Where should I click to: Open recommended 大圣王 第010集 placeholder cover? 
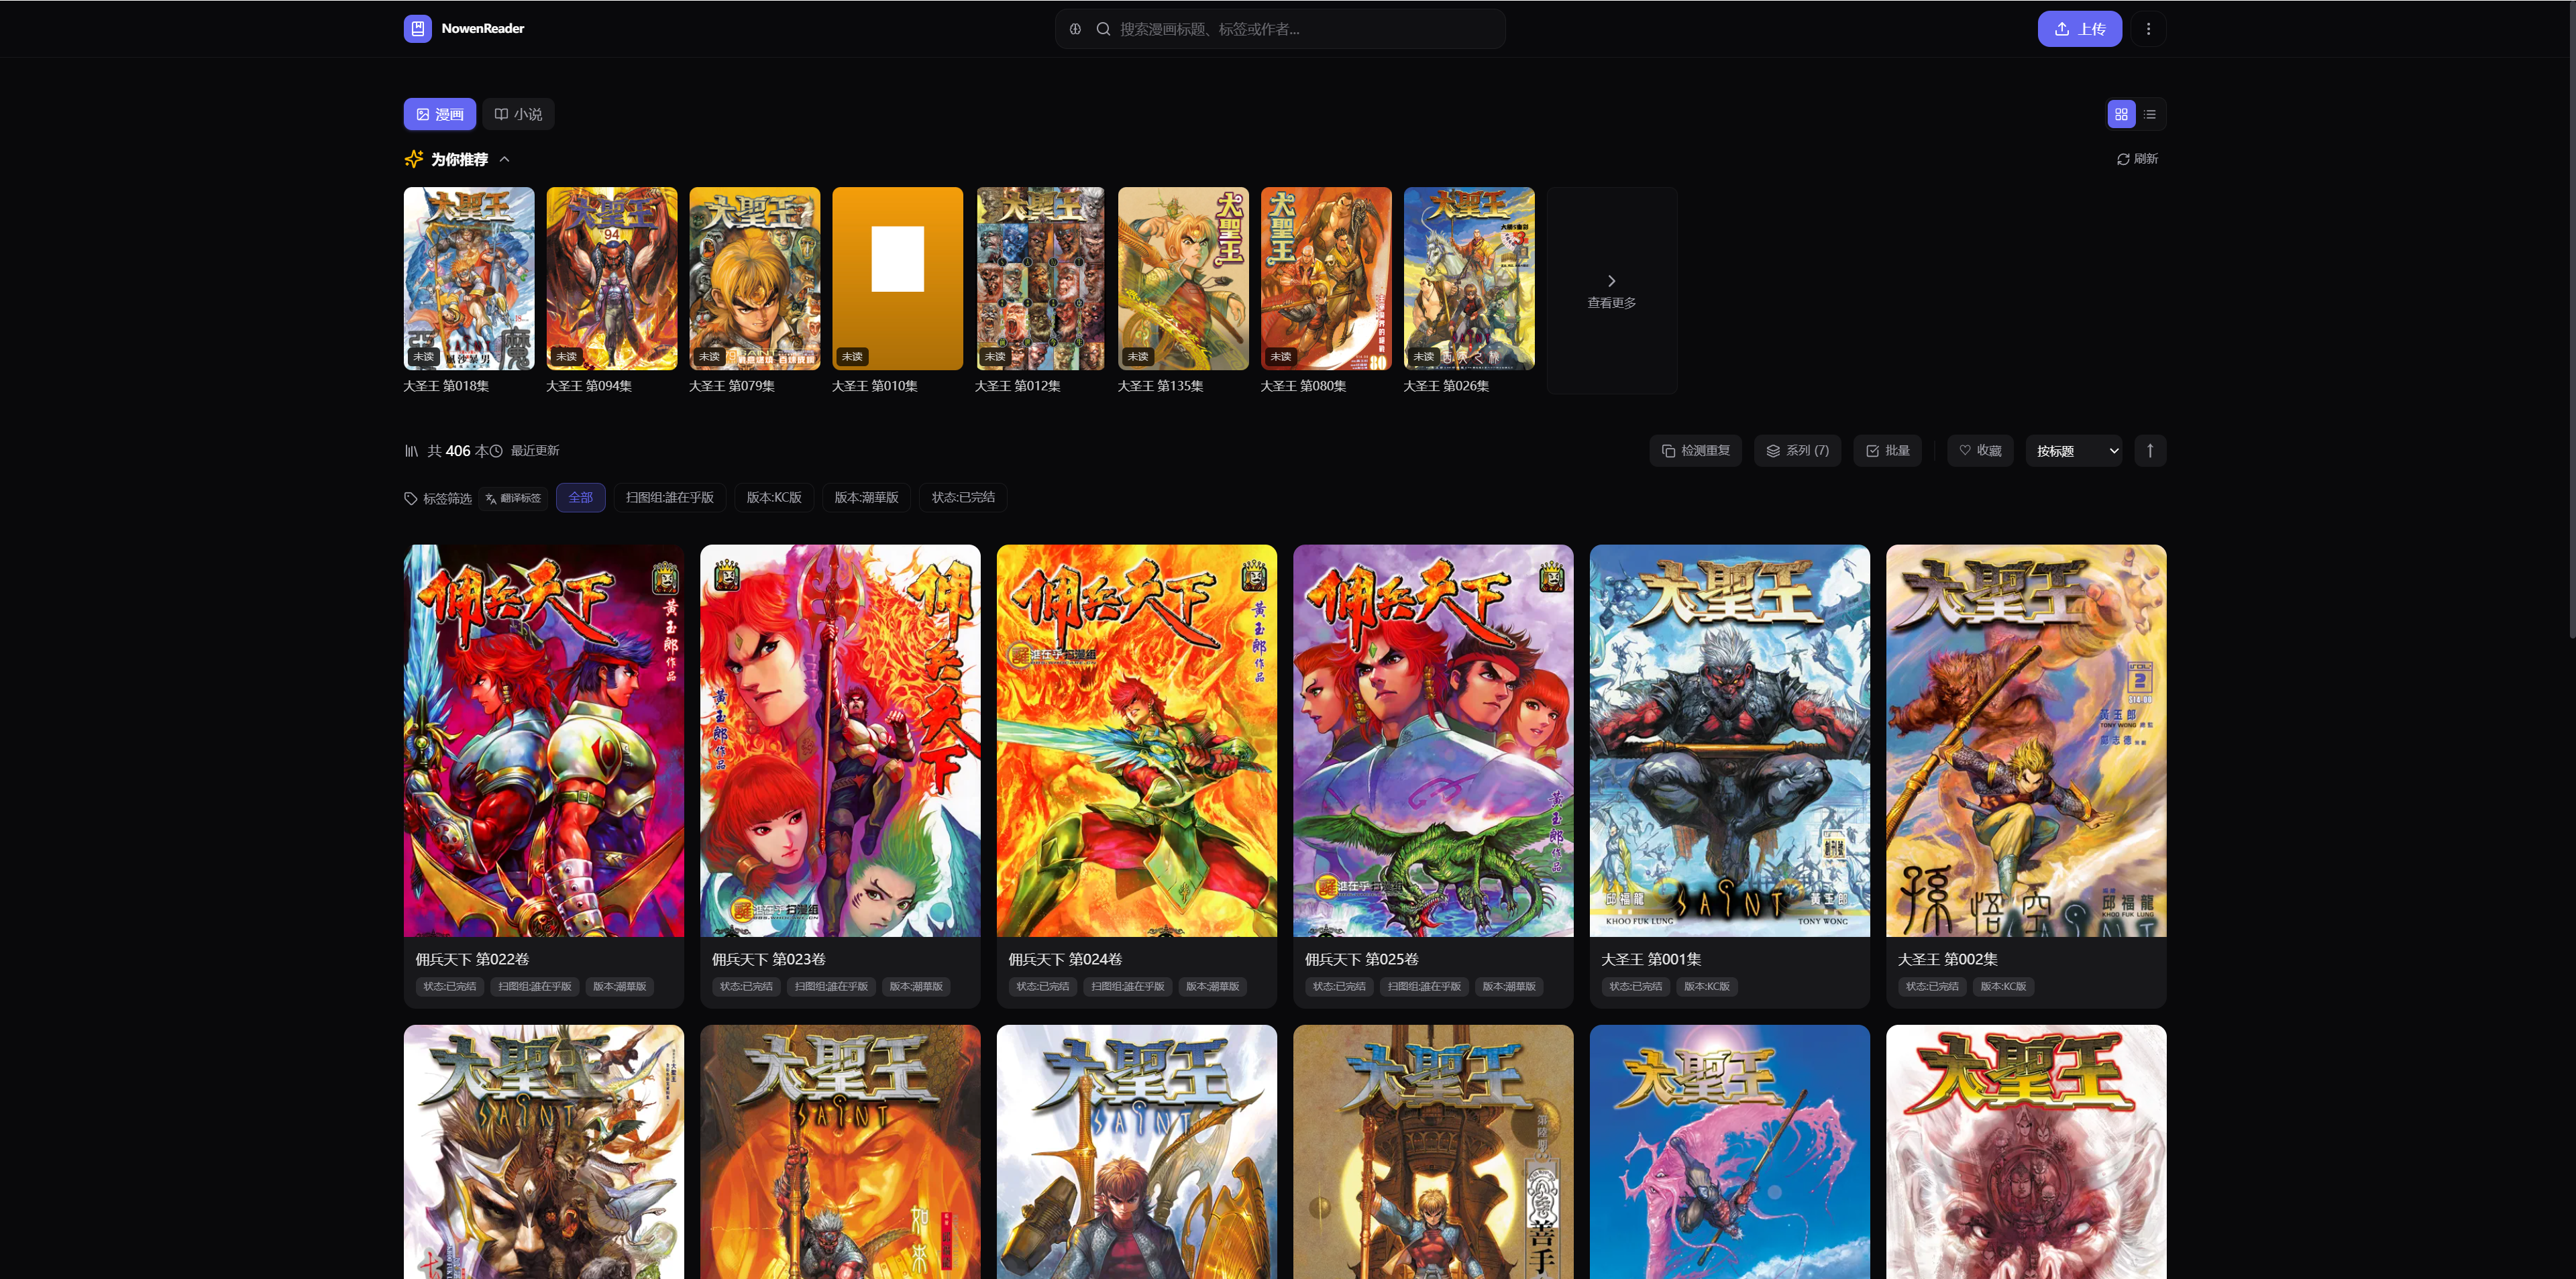tap(898, 279)
